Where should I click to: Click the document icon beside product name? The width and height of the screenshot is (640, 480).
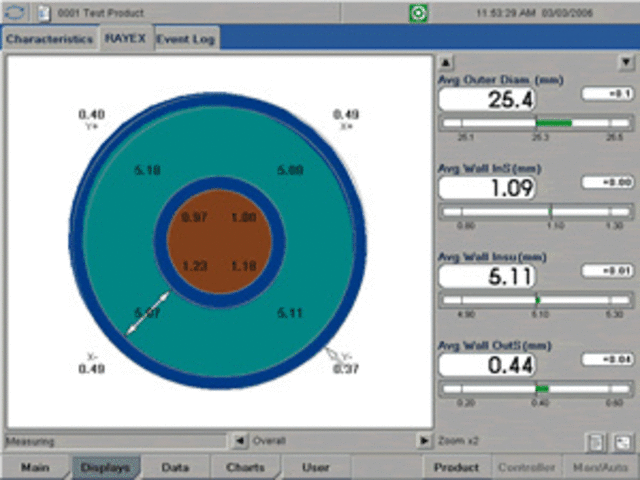[43, 13]
